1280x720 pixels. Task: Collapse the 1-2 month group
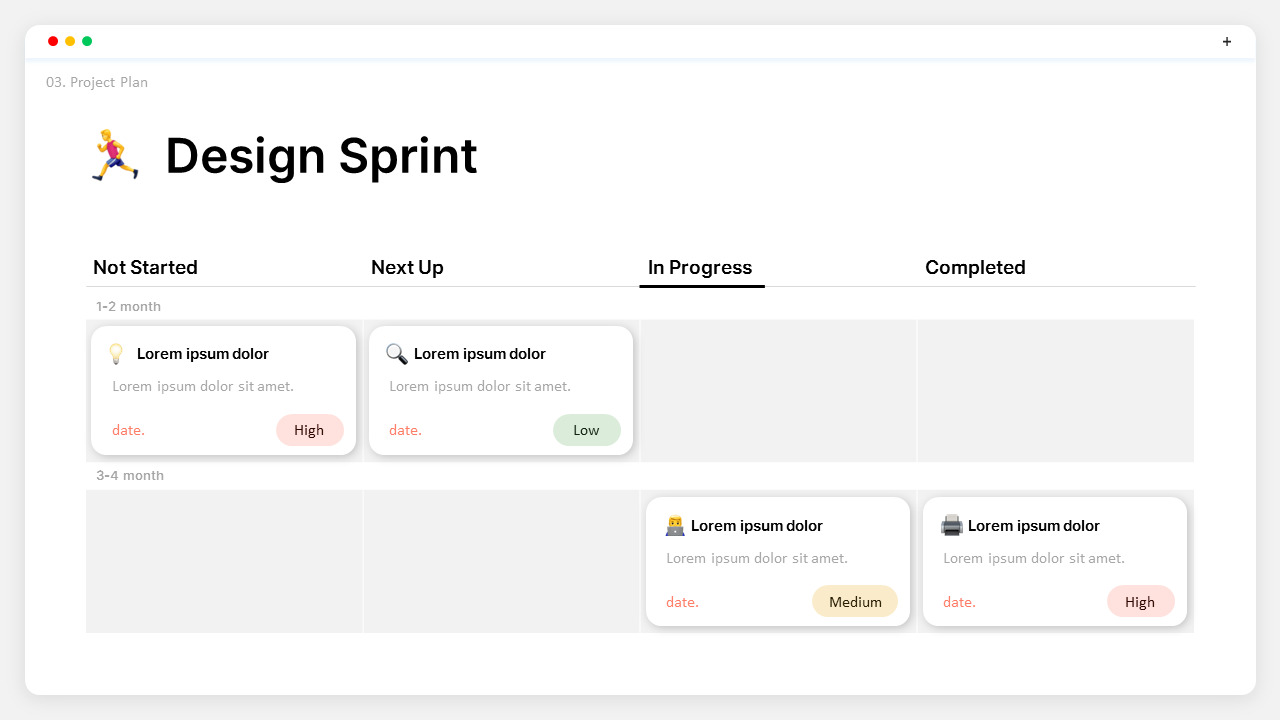pyautogui.click(x=128, y=306)
